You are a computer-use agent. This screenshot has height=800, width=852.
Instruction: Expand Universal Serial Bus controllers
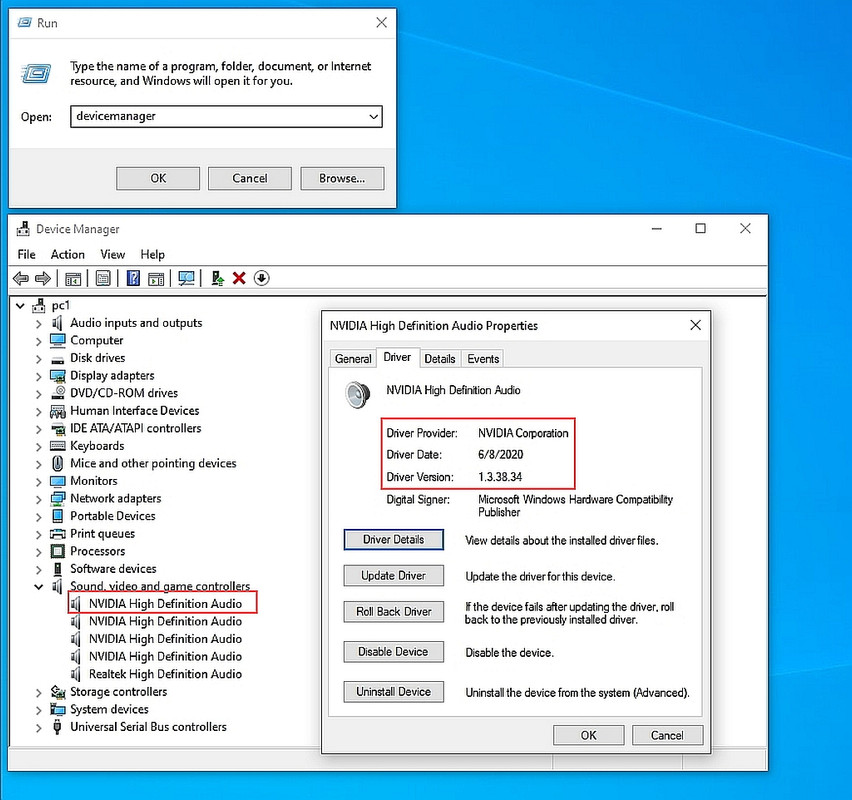(x=38, y=728)
